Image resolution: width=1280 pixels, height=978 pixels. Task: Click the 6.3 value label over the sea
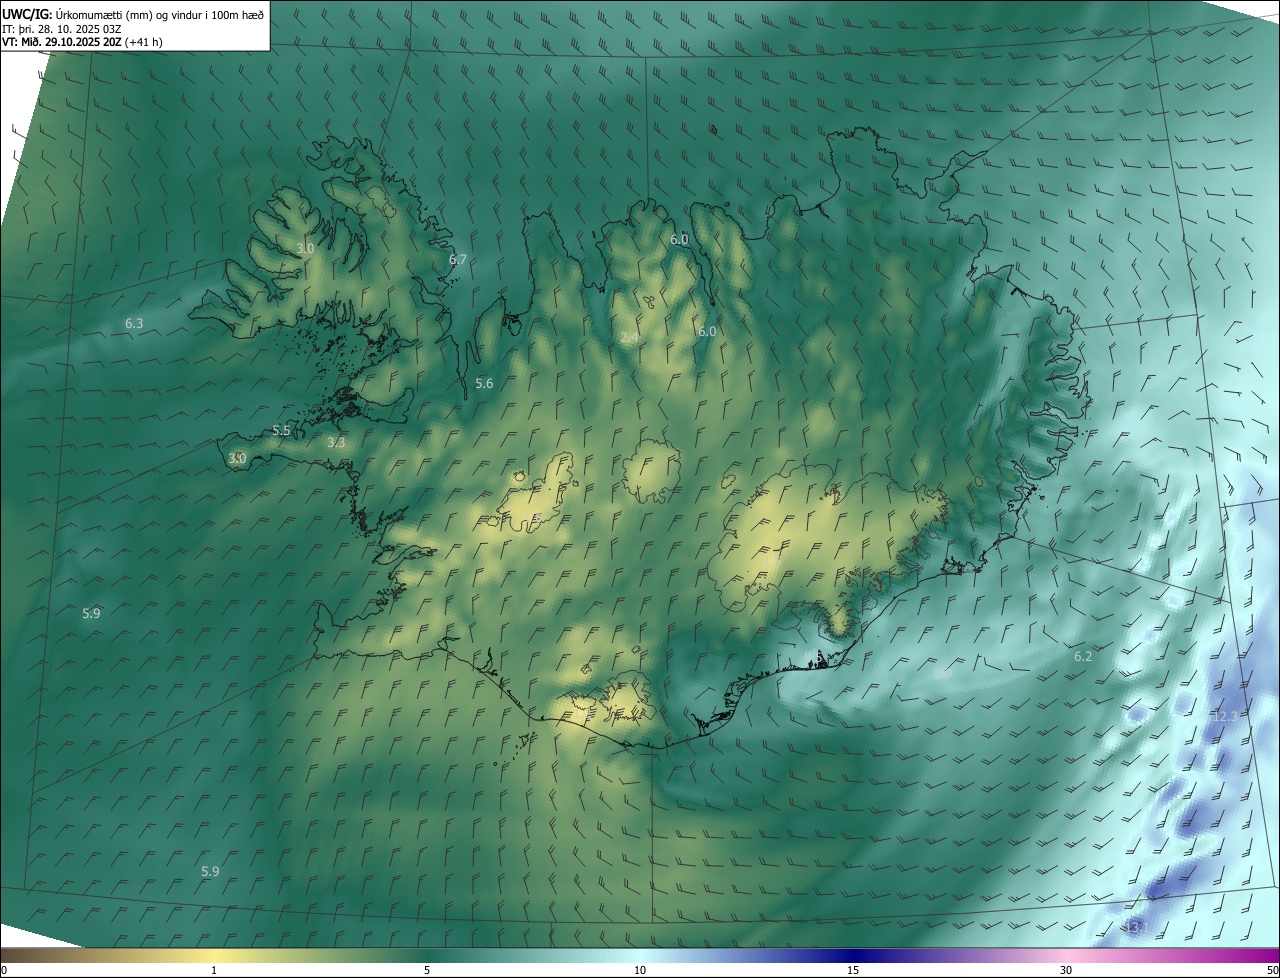pyautogui.click(x=134, y=323)
